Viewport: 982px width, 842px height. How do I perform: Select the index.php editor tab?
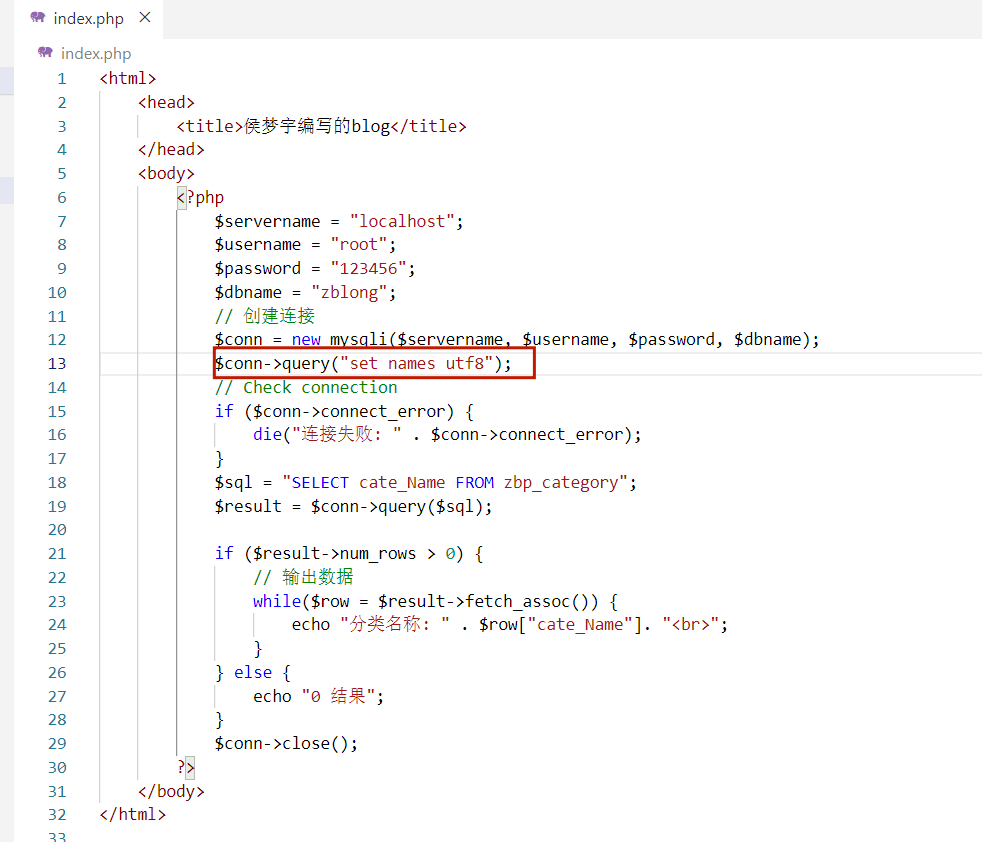click(x=88, y=19)
